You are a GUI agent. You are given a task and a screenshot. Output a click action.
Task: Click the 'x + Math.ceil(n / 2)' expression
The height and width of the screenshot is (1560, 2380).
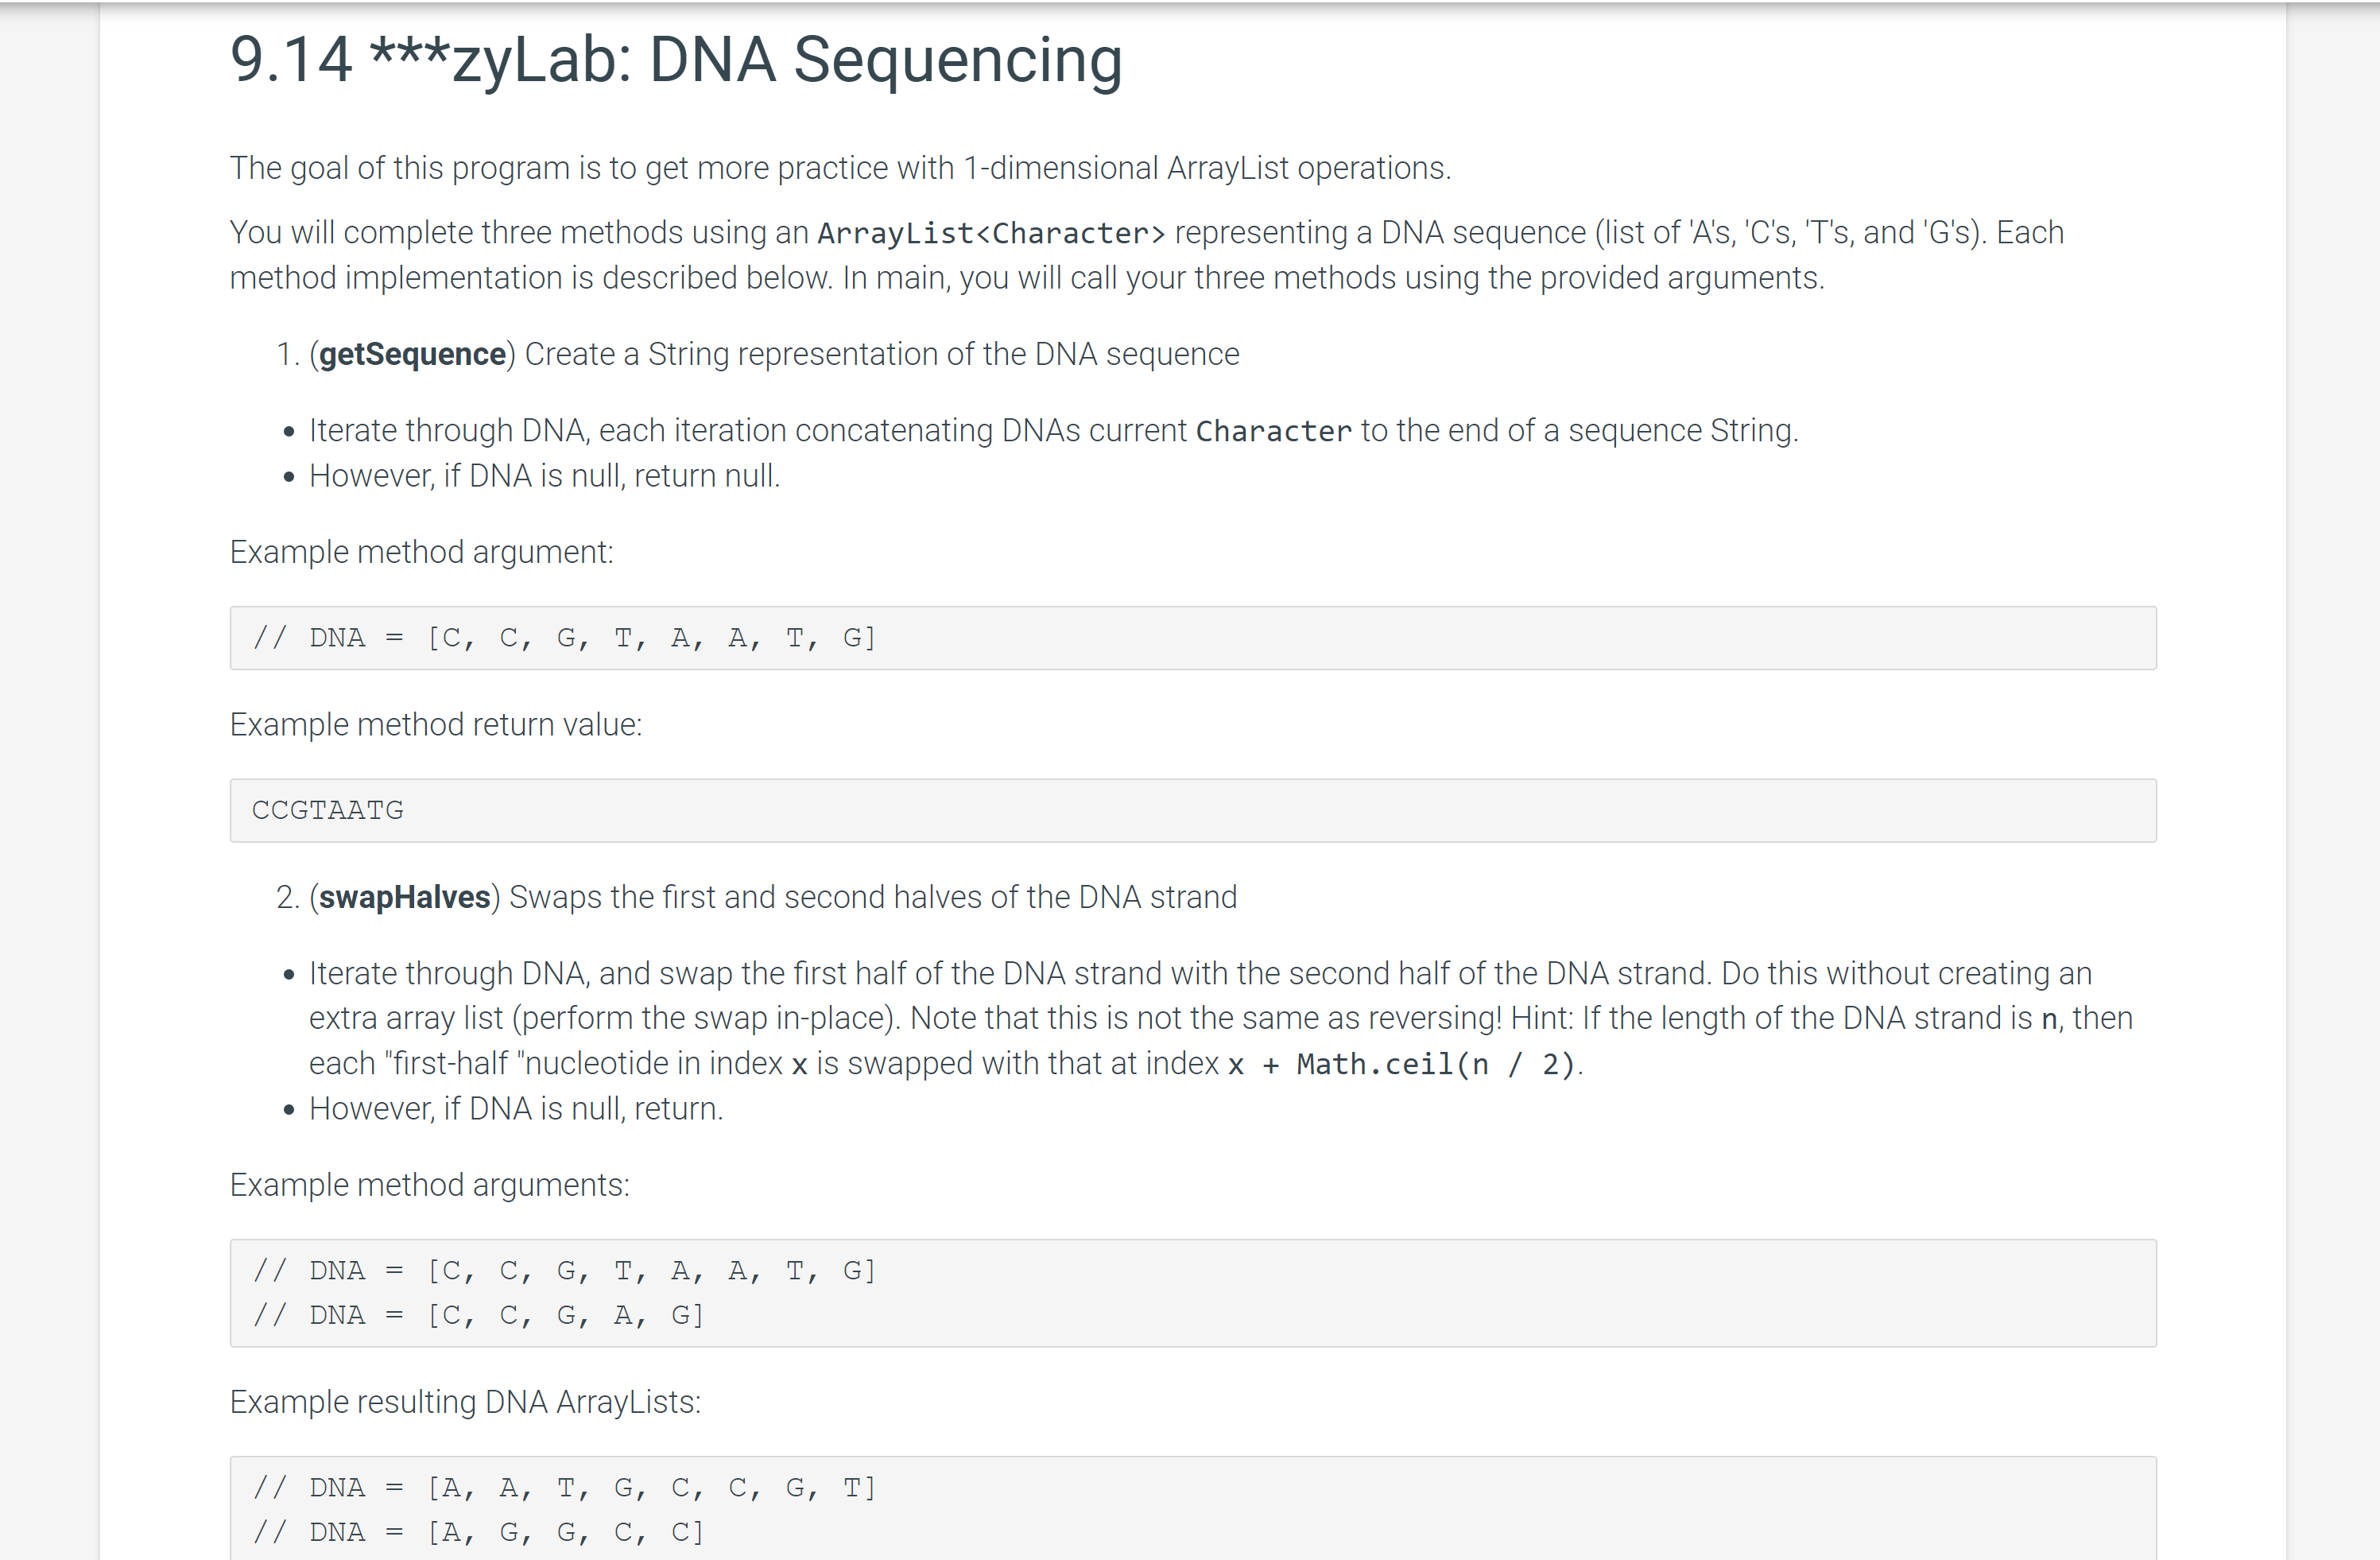[1400, 1064]
